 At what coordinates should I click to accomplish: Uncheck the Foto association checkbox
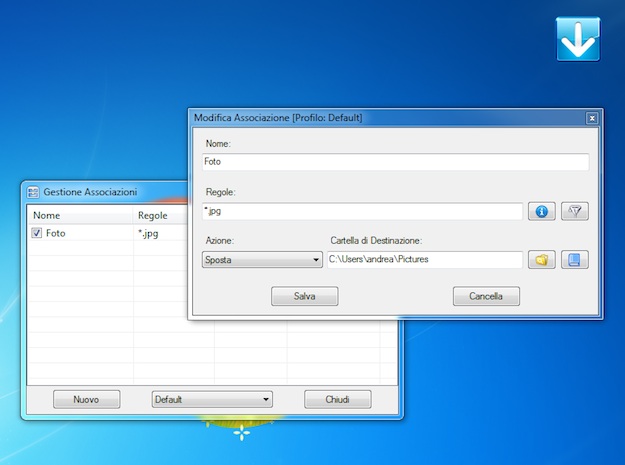pyautogui.click(x=37, y=234)
